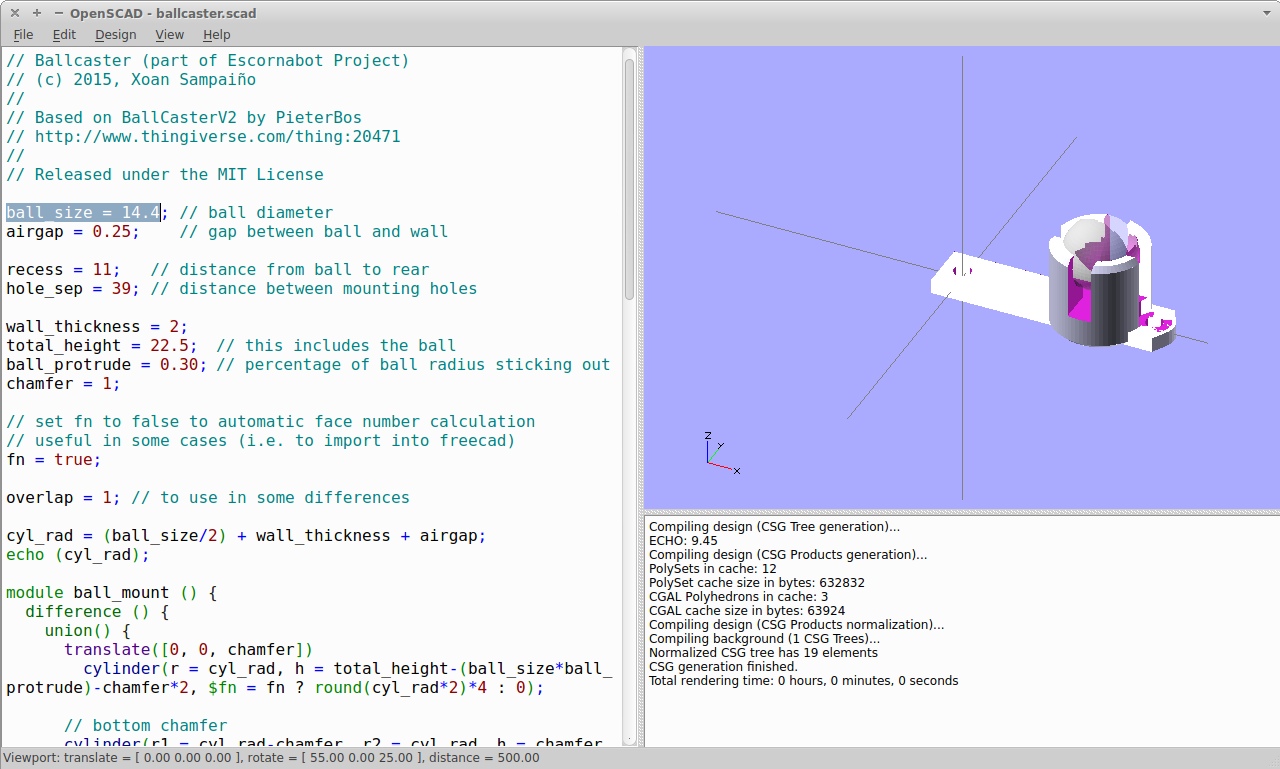Image resolution: width=1280 pixels, height=769 pixels.
Task: Click the line 'overlap = 1;'
Action: point(63,497)
